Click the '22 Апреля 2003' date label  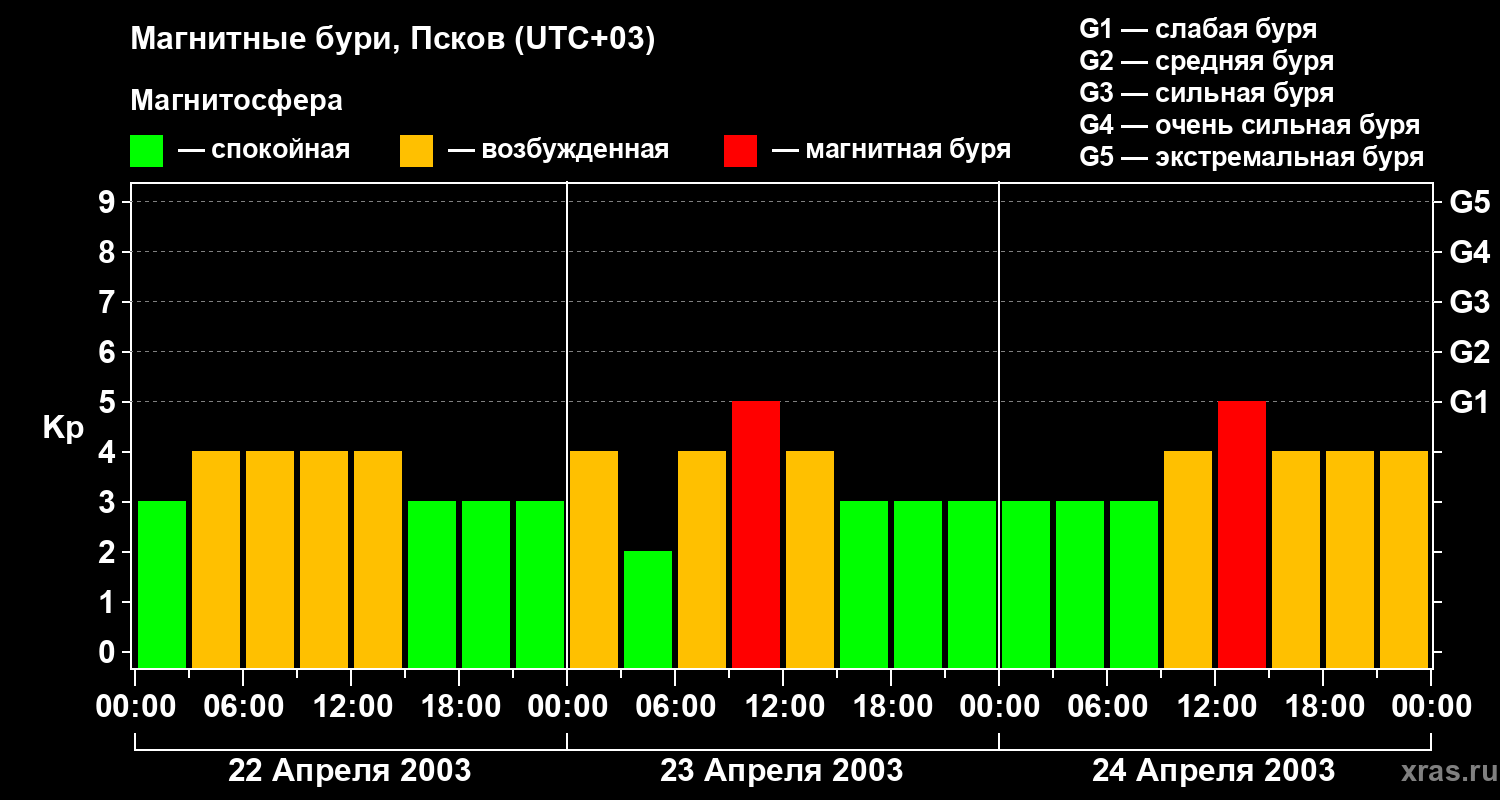pos(350,770)
